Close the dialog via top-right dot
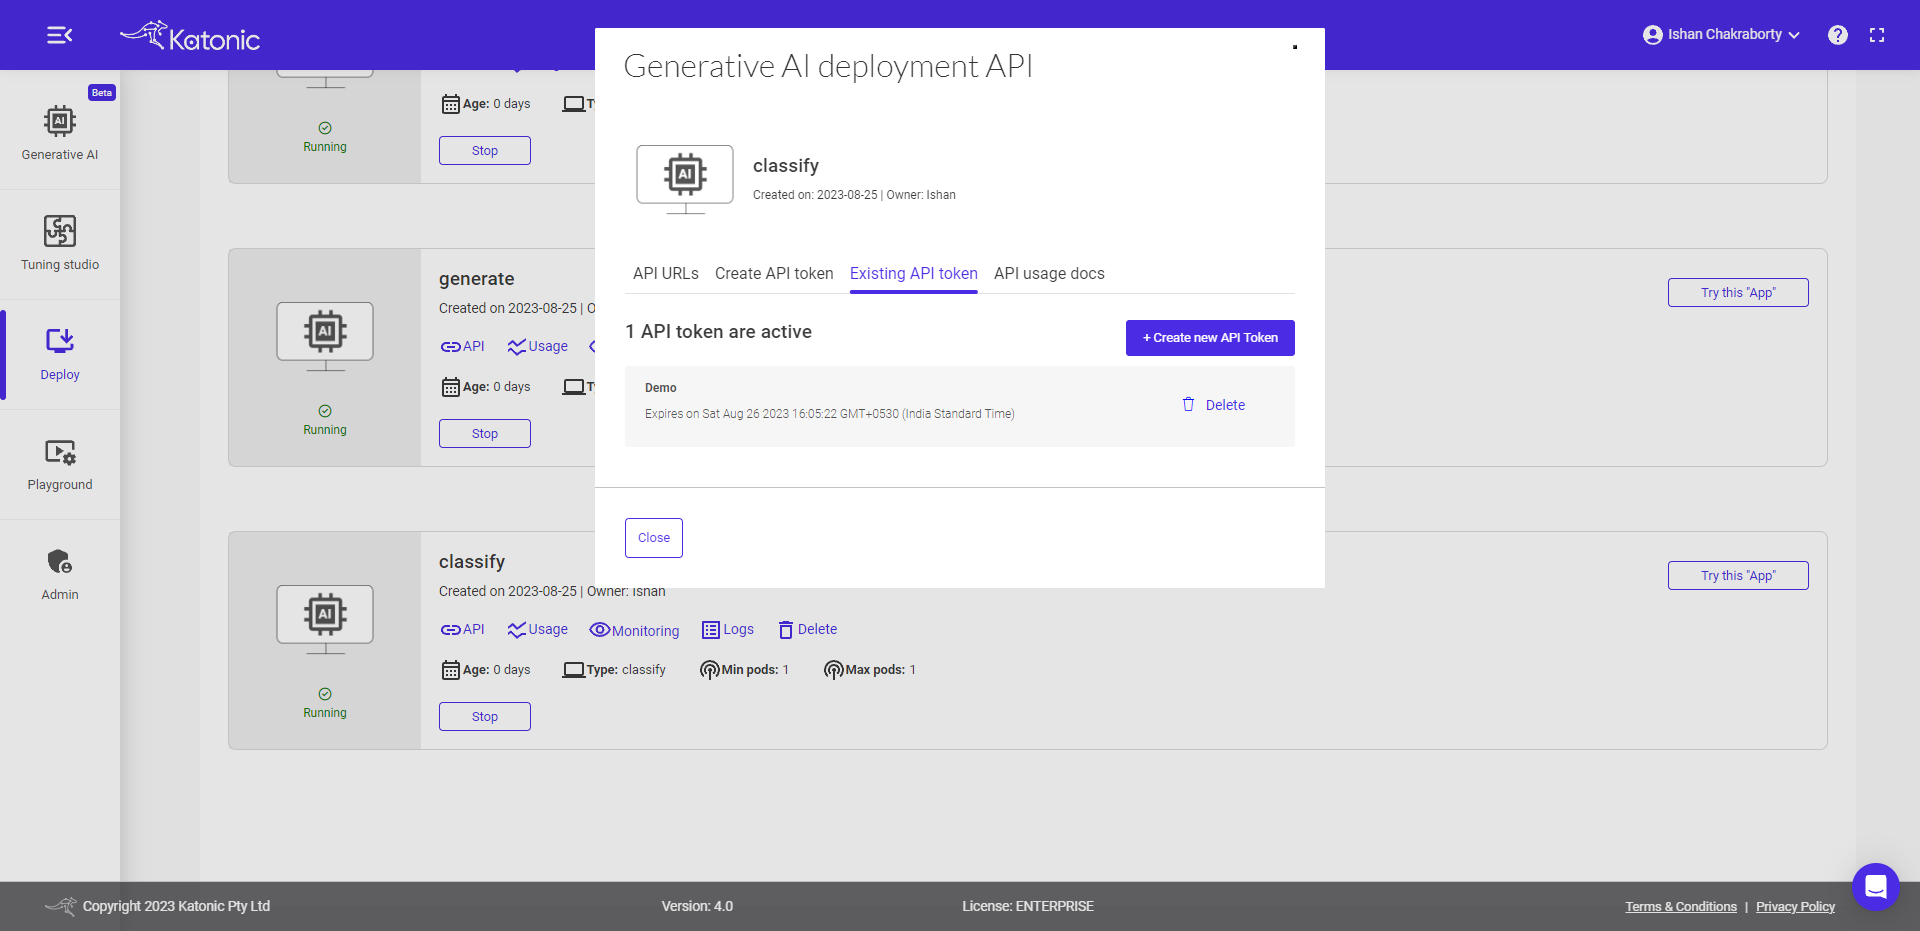 click(x=1295, y=47)
